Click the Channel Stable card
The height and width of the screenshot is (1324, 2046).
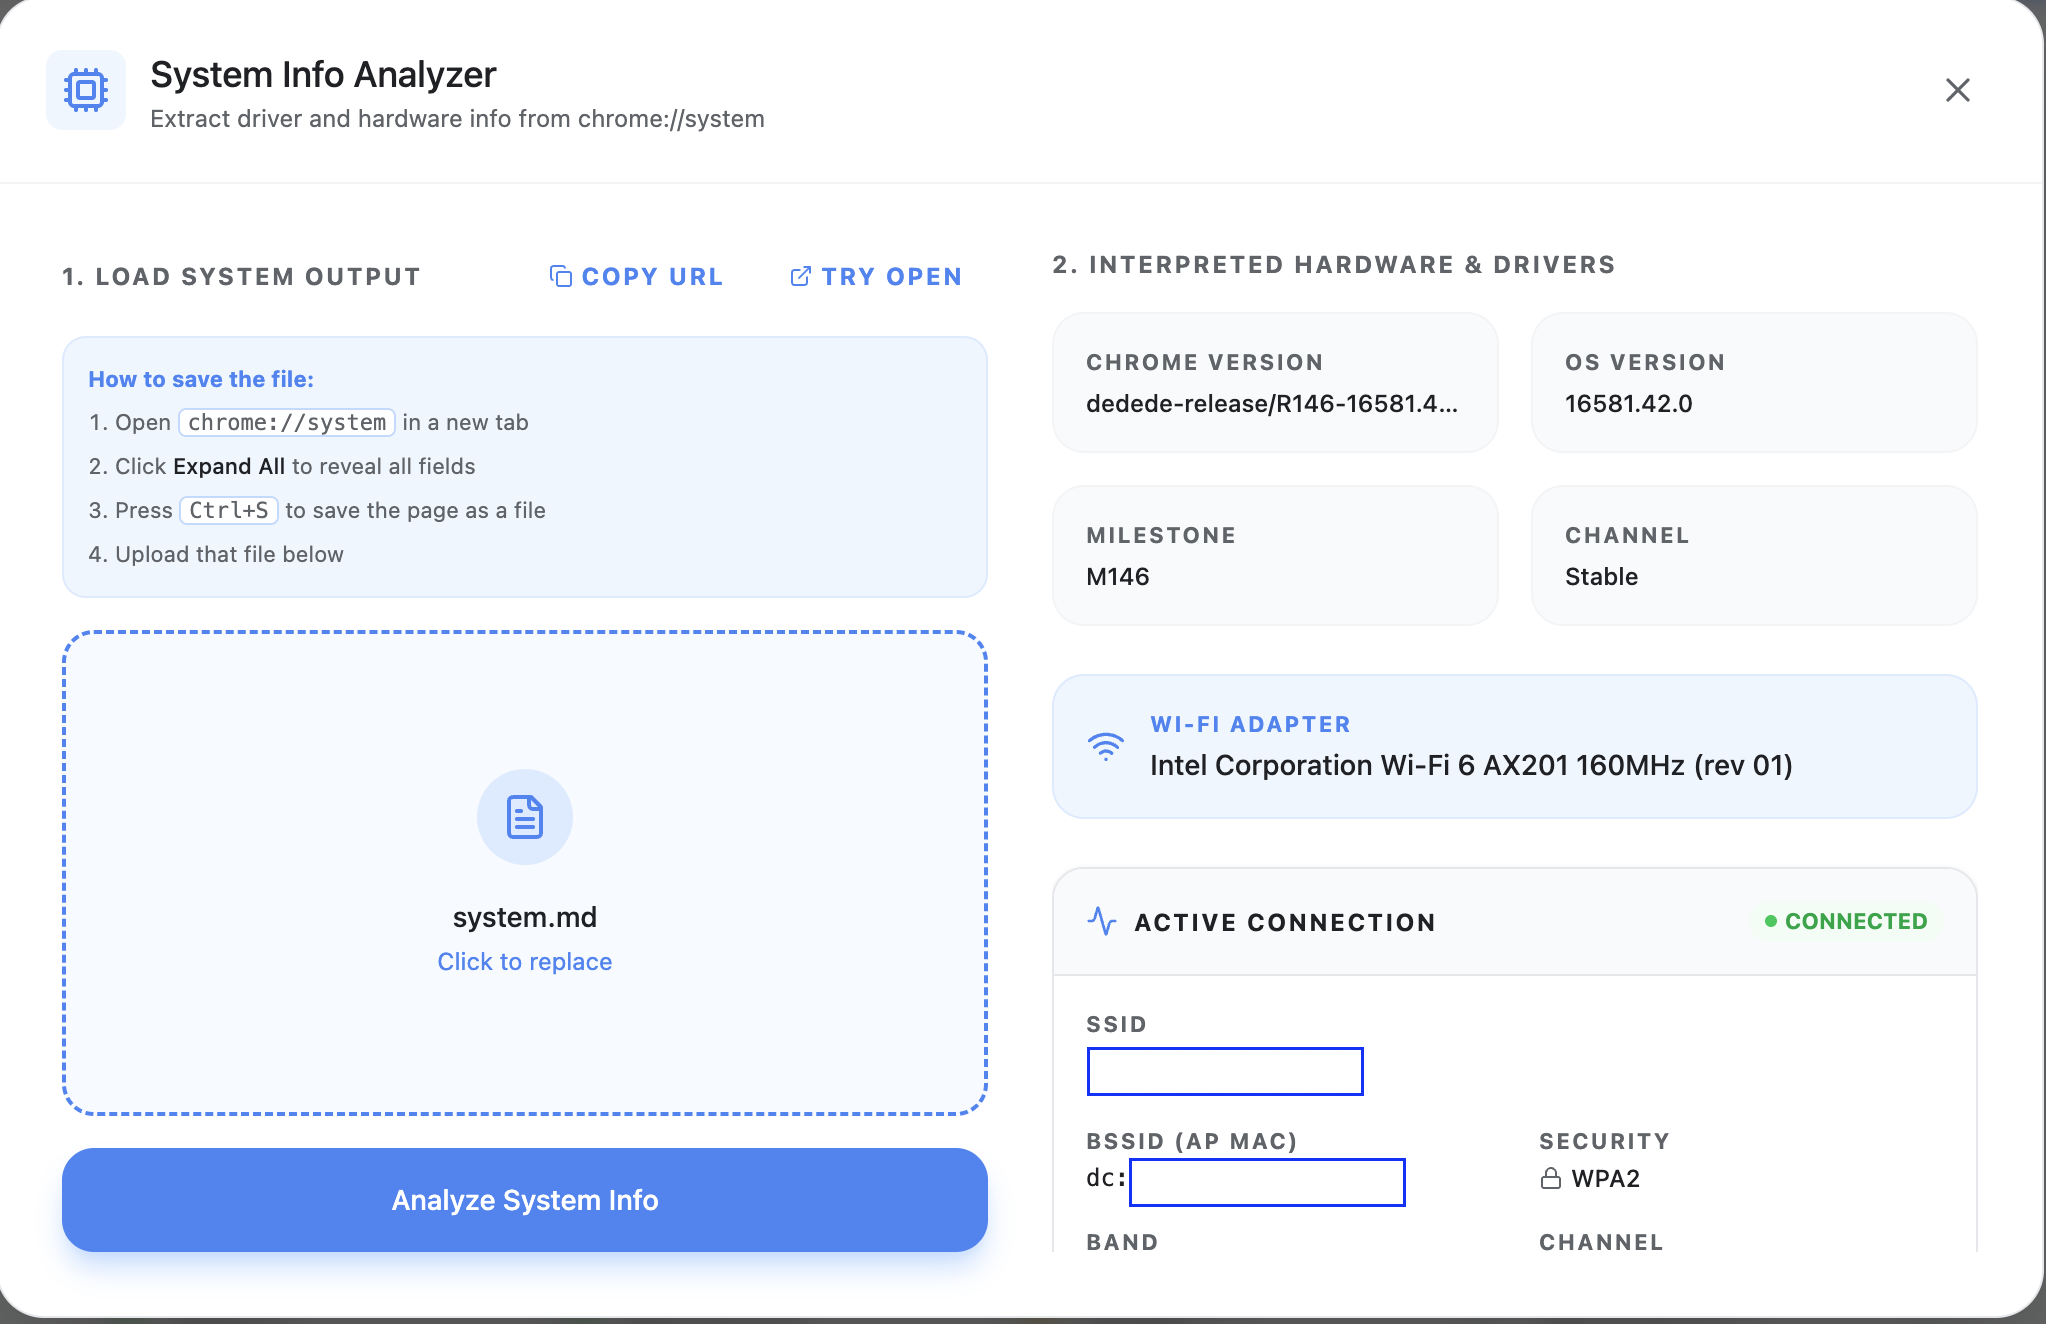(1754, 556)
